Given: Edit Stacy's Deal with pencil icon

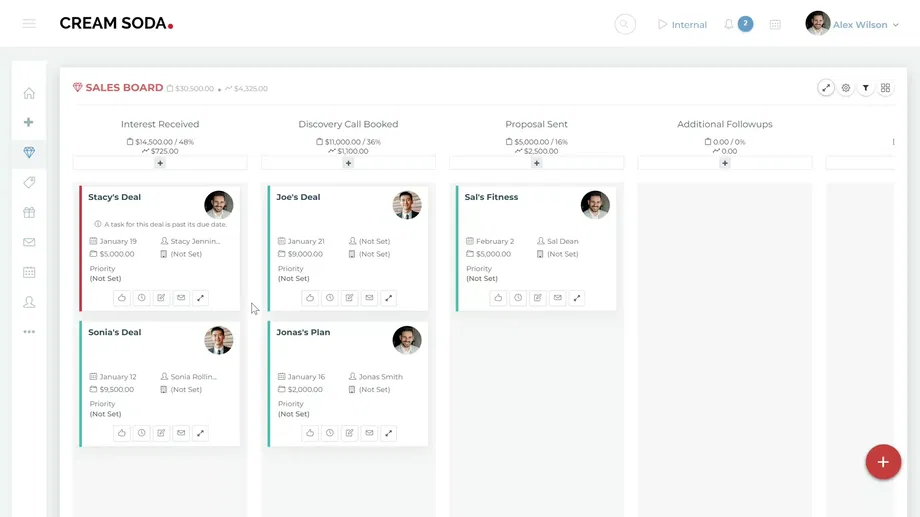Looking at the screenshot, I should coord(161,298).
